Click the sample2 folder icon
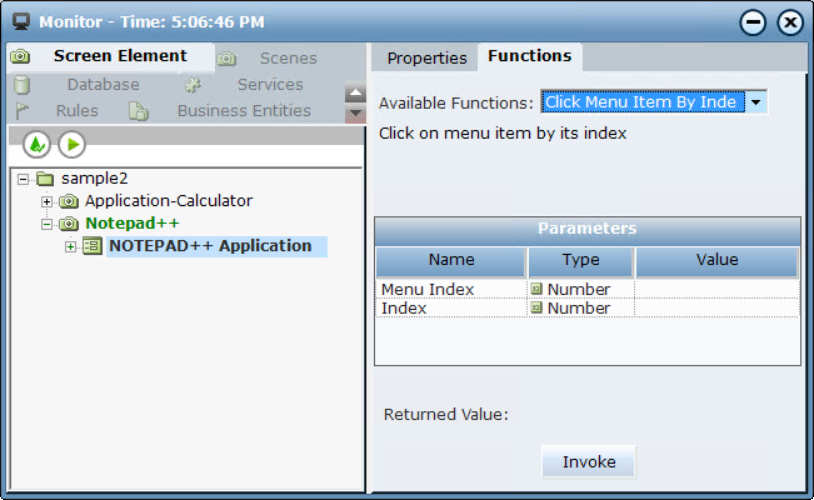Viewport: 814px width, 500px height. [x=45, y=179]
